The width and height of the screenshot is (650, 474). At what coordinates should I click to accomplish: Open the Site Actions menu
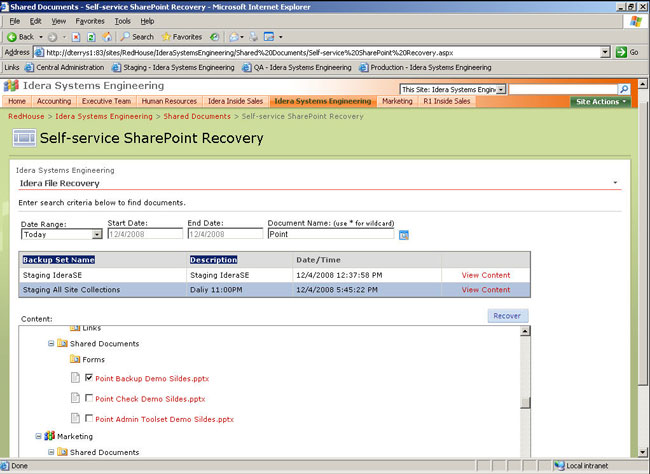click(x=601, y=102)
